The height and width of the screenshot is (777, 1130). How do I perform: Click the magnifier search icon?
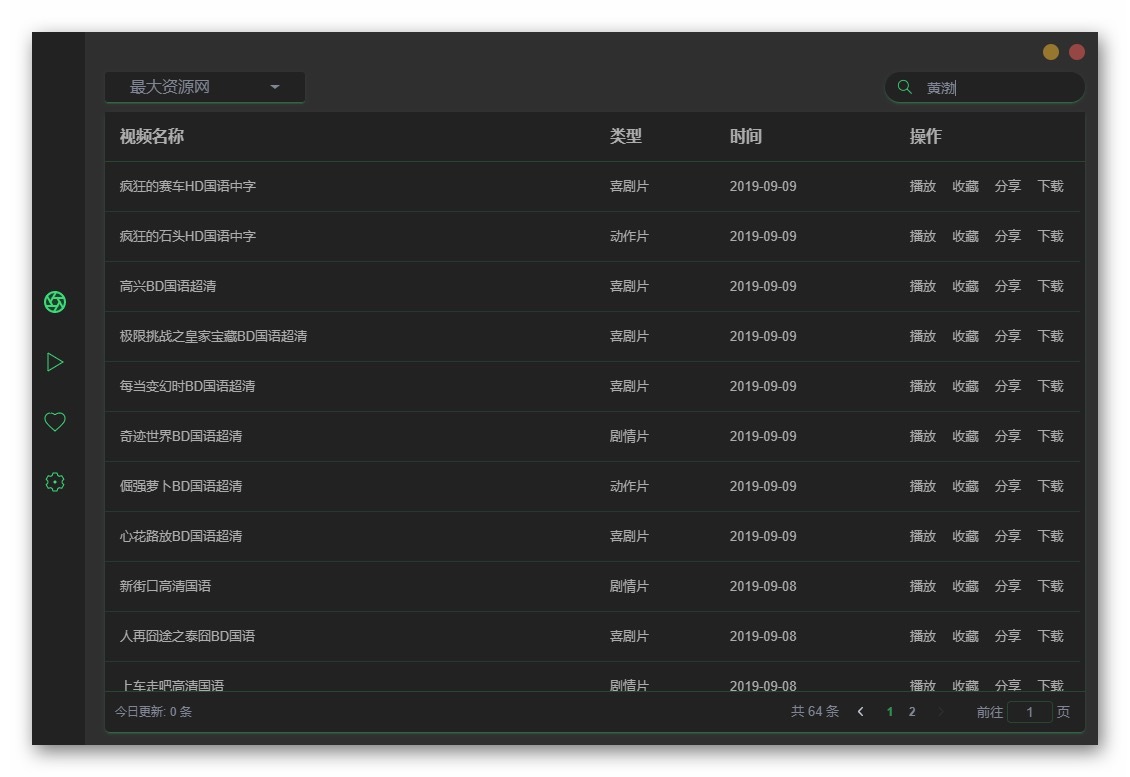[904, 87]
